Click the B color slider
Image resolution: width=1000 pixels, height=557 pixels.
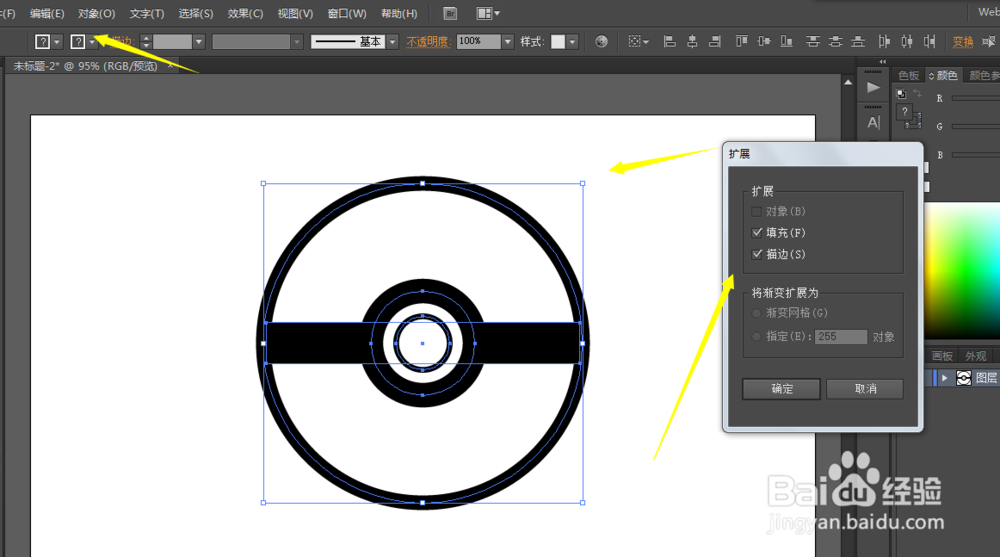[x=975, y=154]
